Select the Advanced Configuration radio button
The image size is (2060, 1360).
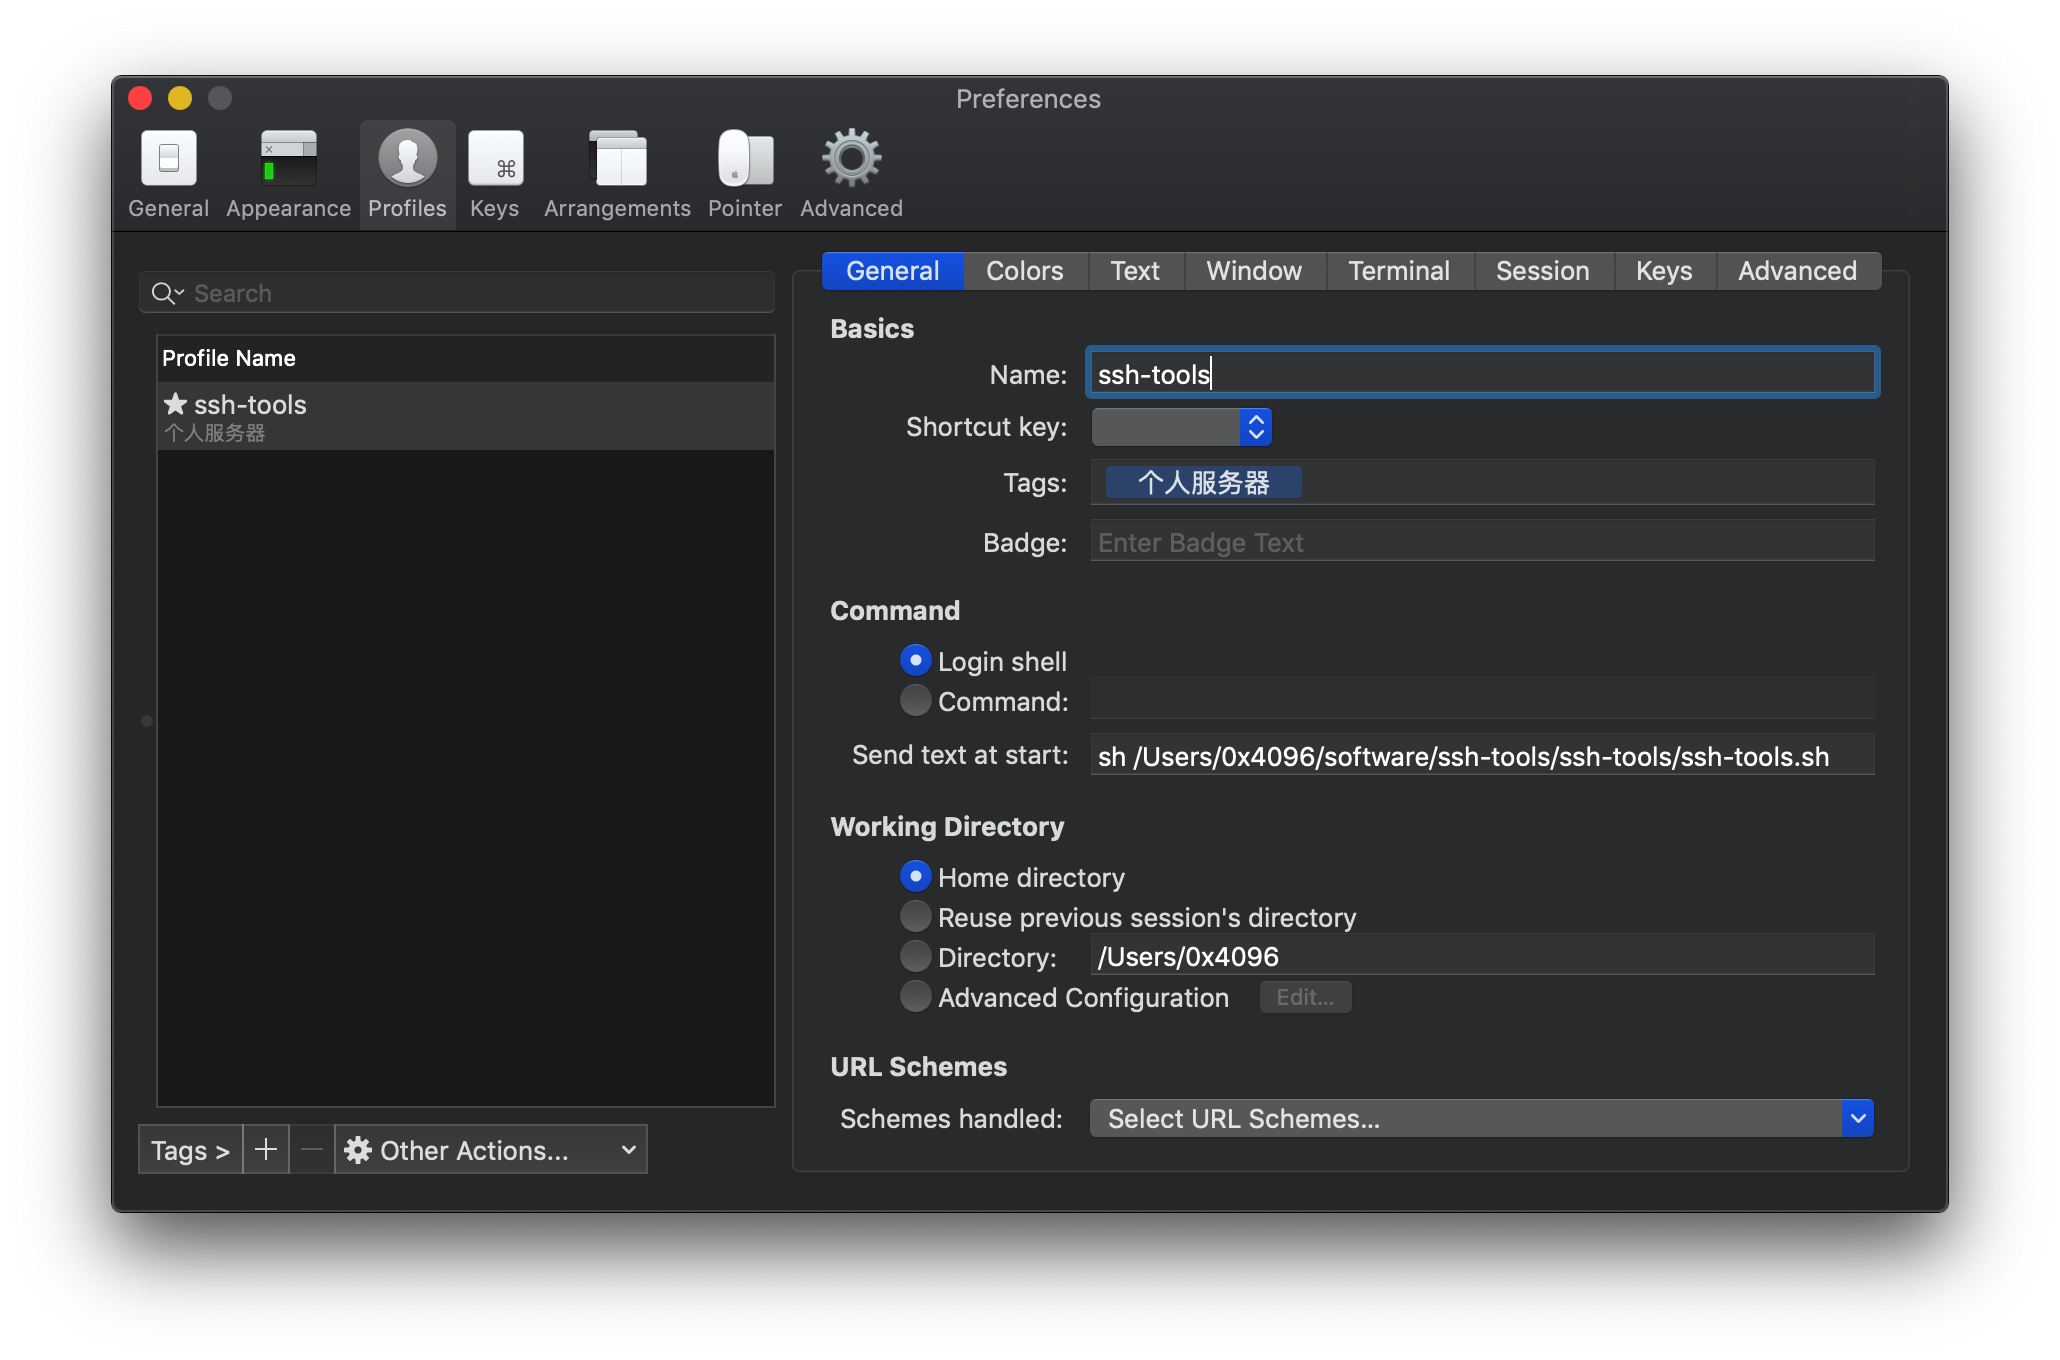915,997
